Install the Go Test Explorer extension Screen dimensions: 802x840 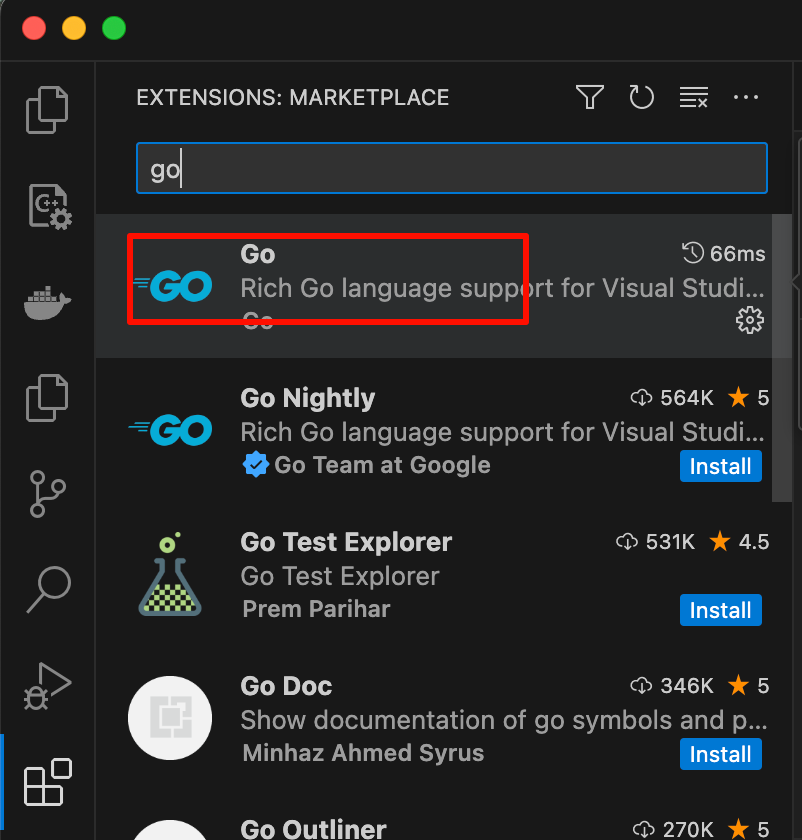point(721,610)
